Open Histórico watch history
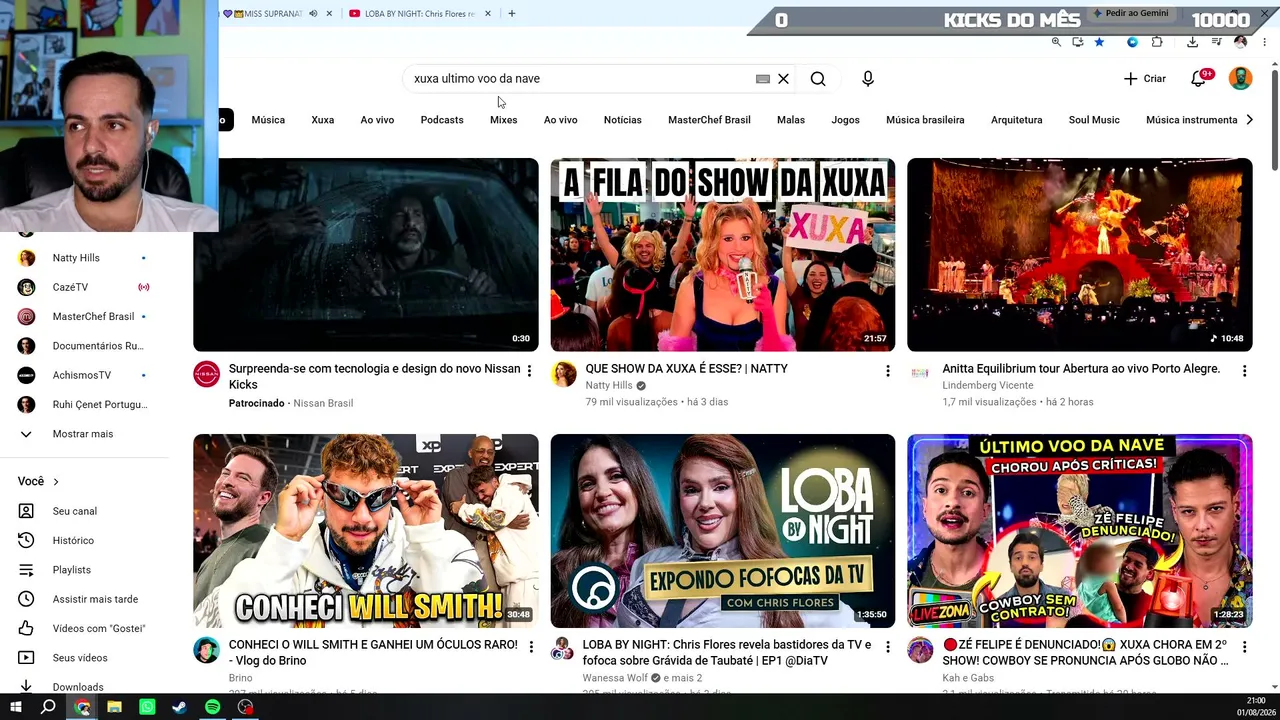This screenshot has height=720, width=1280. pos(83,540)
